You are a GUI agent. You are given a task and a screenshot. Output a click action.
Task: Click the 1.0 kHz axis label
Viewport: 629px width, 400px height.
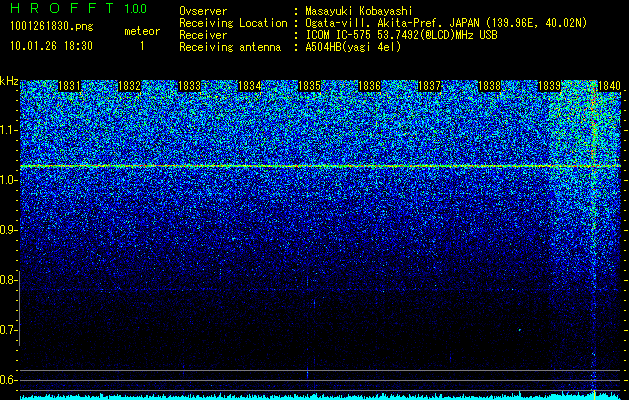[7, 181]
